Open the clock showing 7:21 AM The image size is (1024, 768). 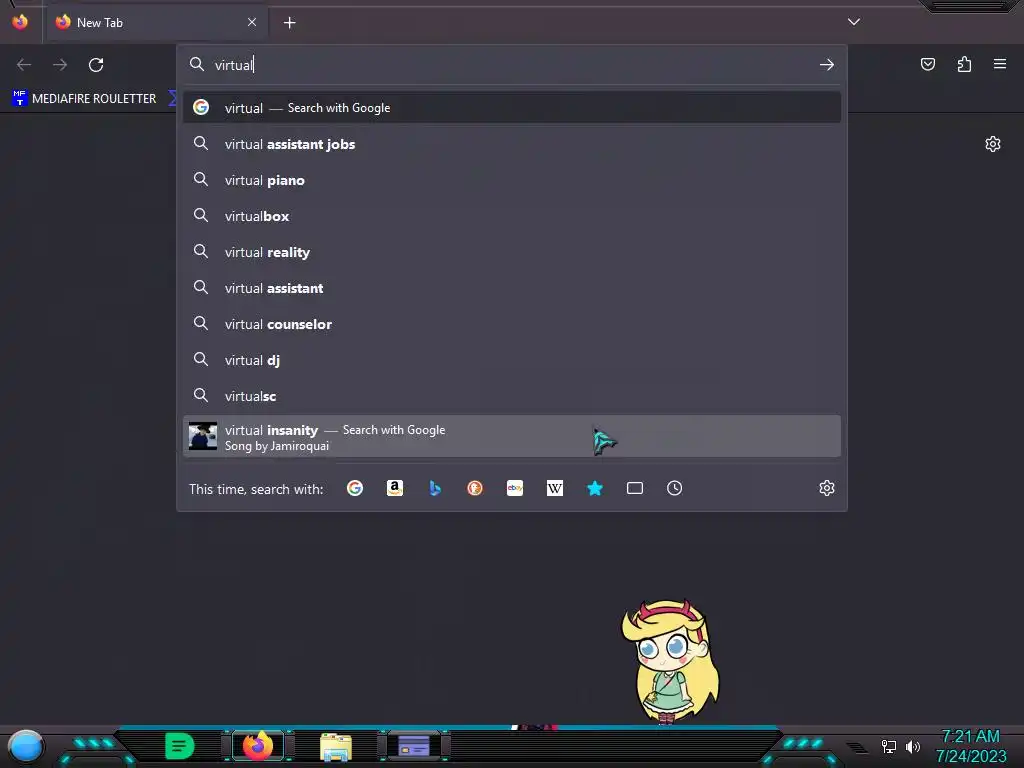click(x=971, y=746)
